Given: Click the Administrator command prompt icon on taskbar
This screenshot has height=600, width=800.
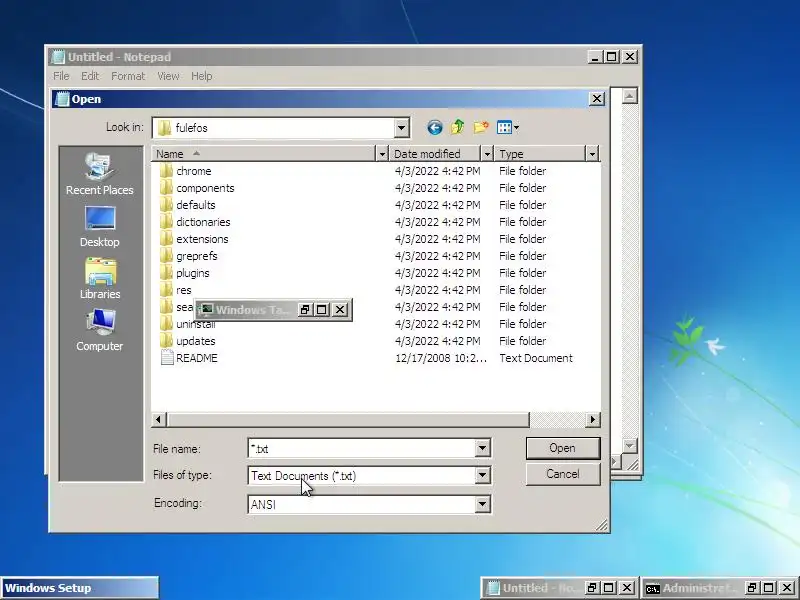Looking at the screenshot, I should coord(653,588).
